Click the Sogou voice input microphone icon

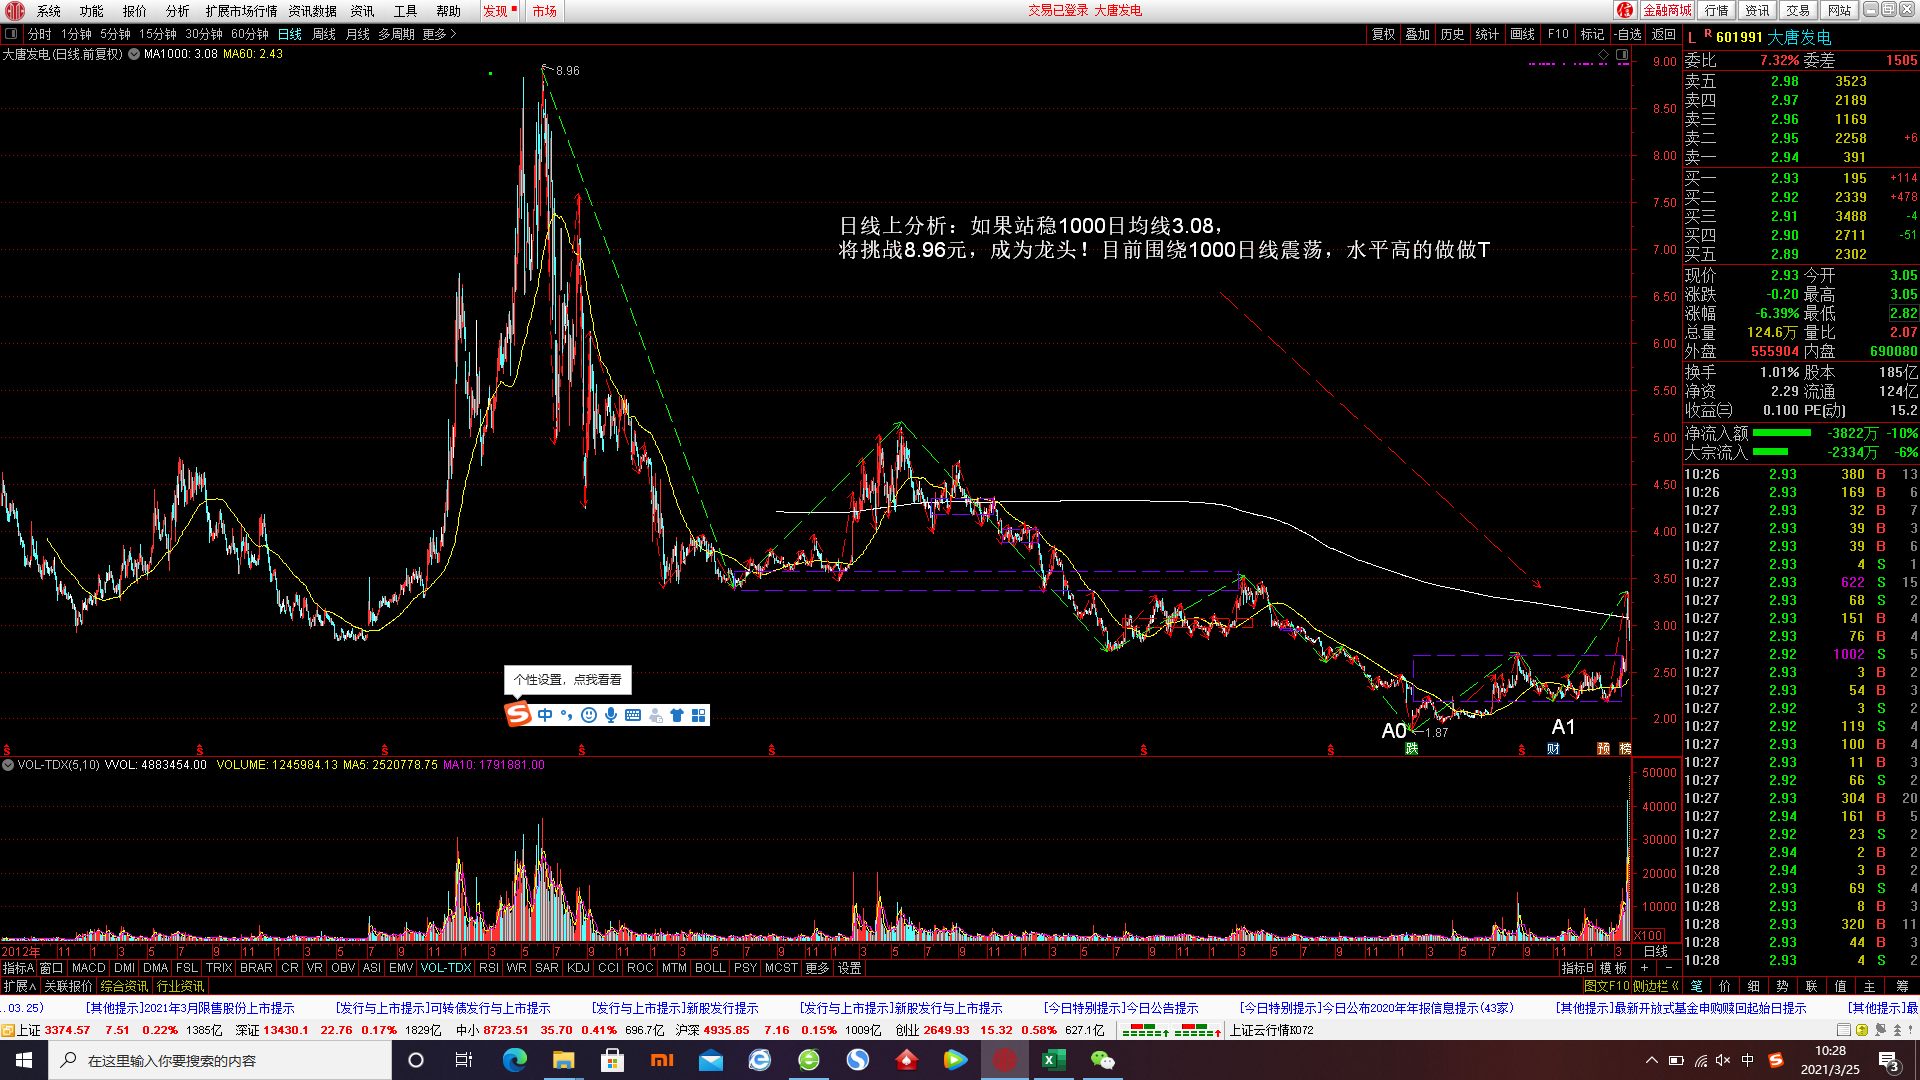[x=611, y=715]
